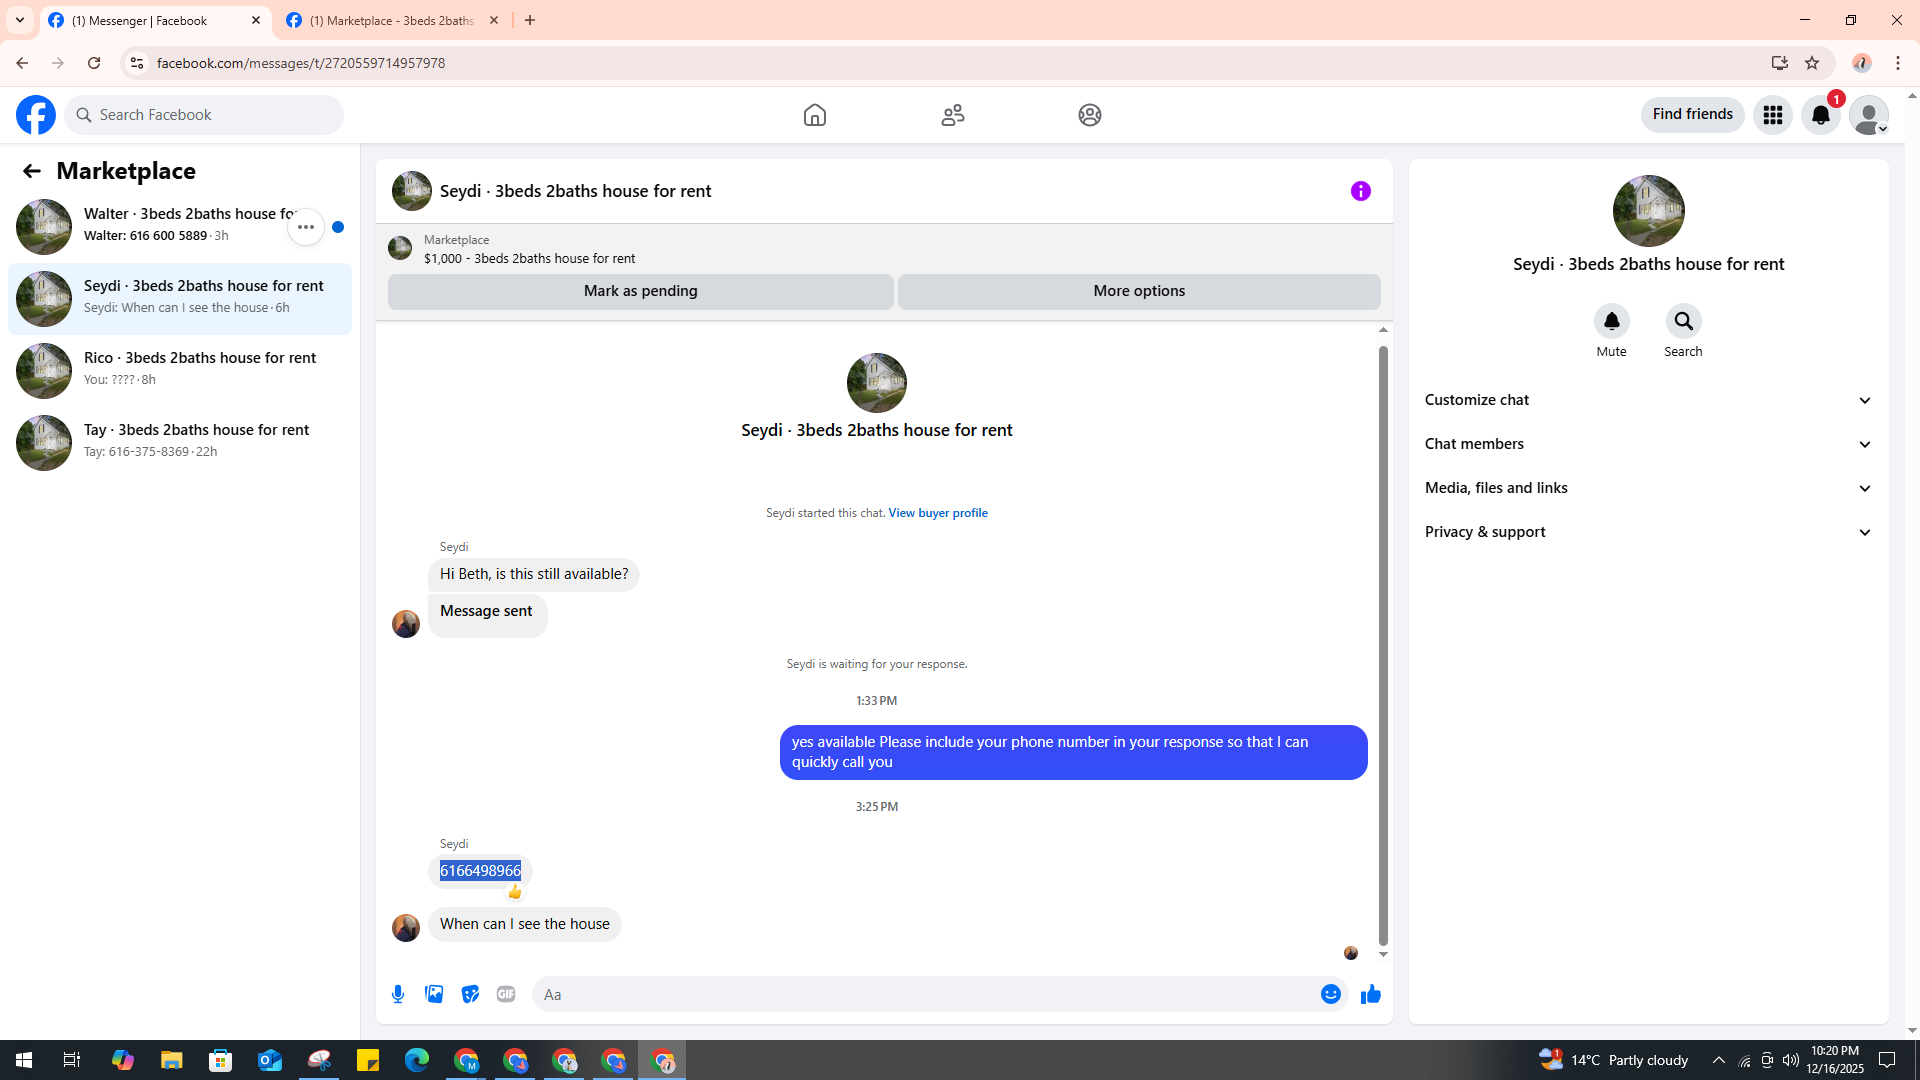Screen dimensions: 1920x1080
Task: Open Chrome's three-dot menu
Action: (1898, 63)
